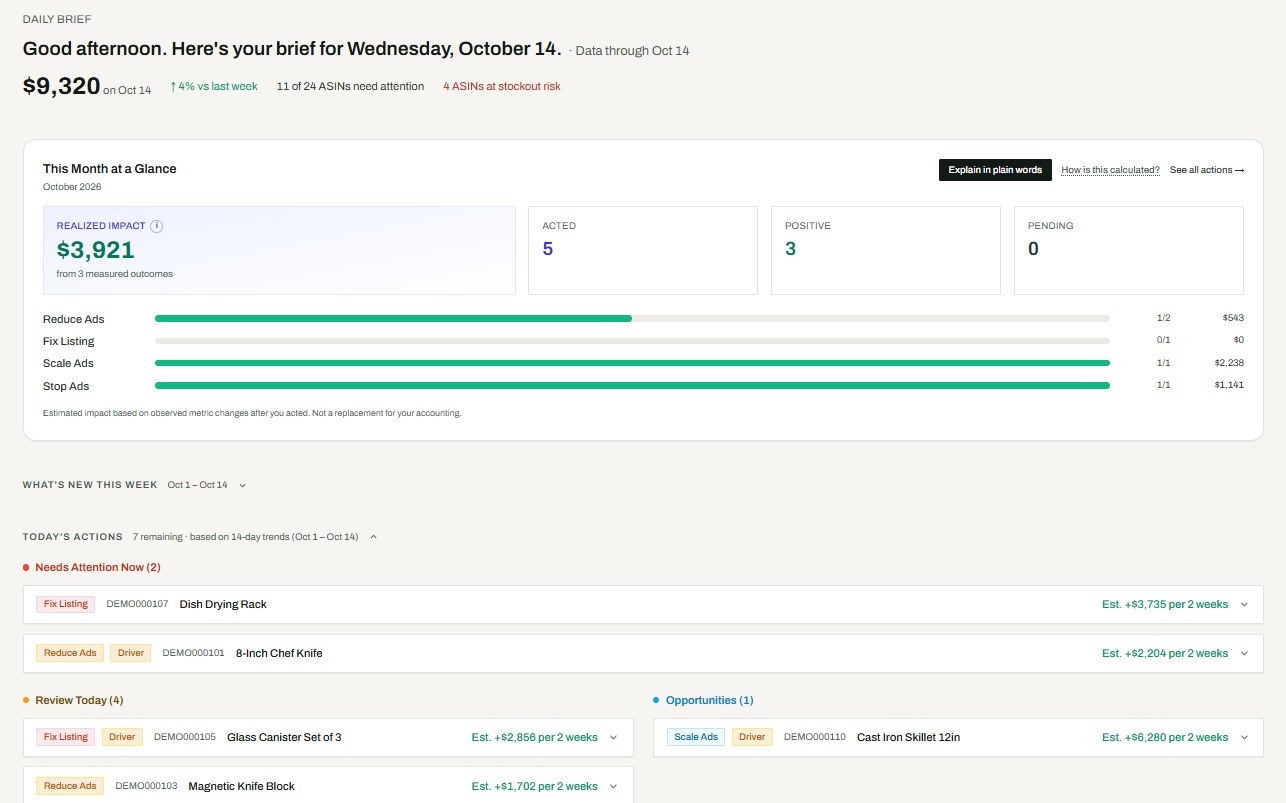Click the Reduce Ads progress bar

pos(632,319)
